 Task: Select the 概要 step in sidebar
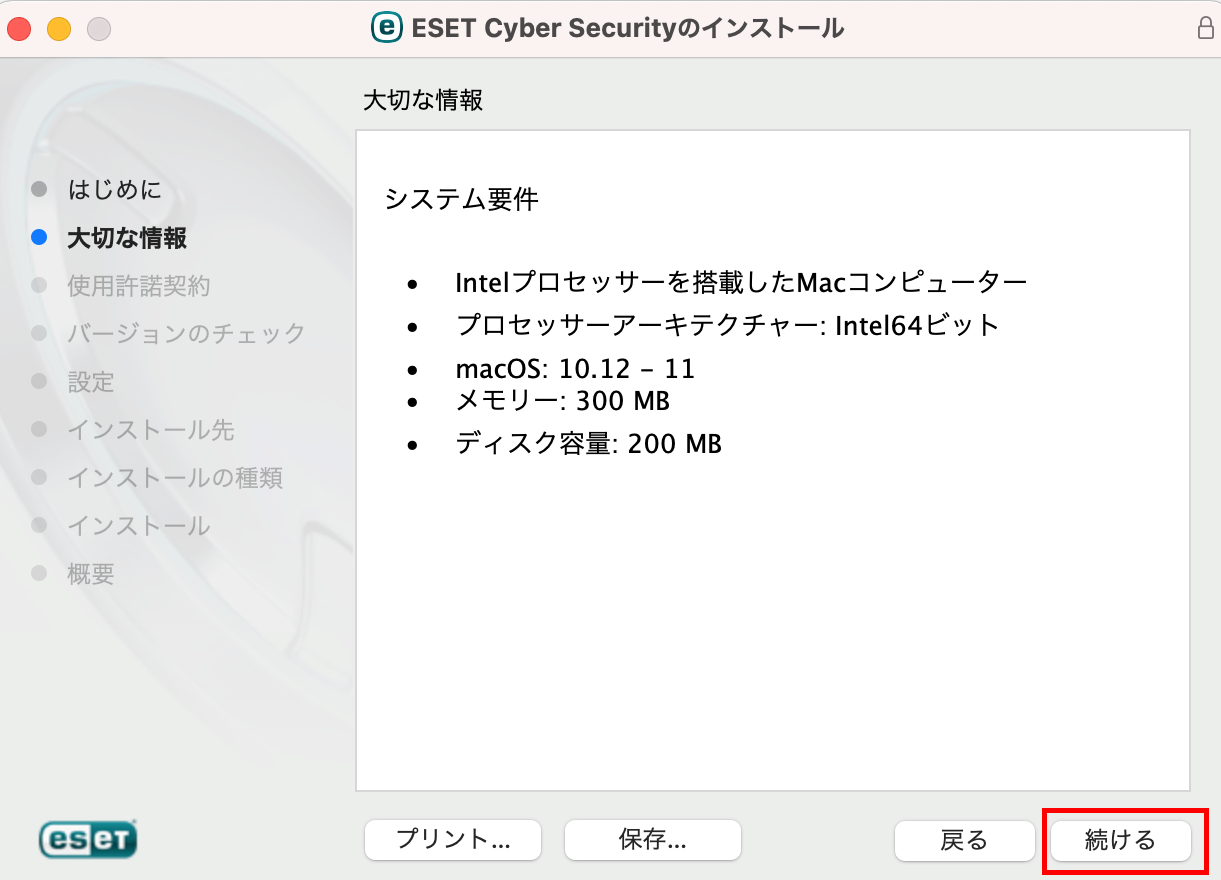(91, 574)
